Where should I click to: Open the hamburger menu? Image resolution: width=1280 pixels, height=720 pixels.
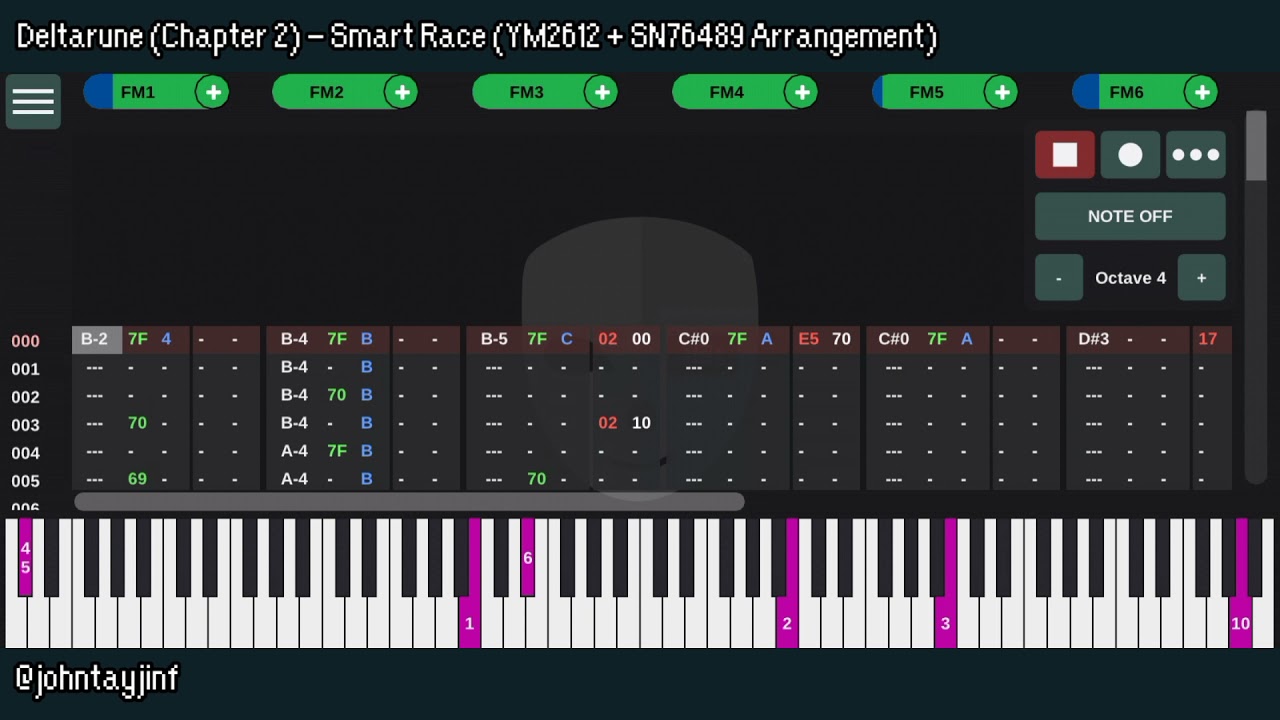tap(33, 101)
